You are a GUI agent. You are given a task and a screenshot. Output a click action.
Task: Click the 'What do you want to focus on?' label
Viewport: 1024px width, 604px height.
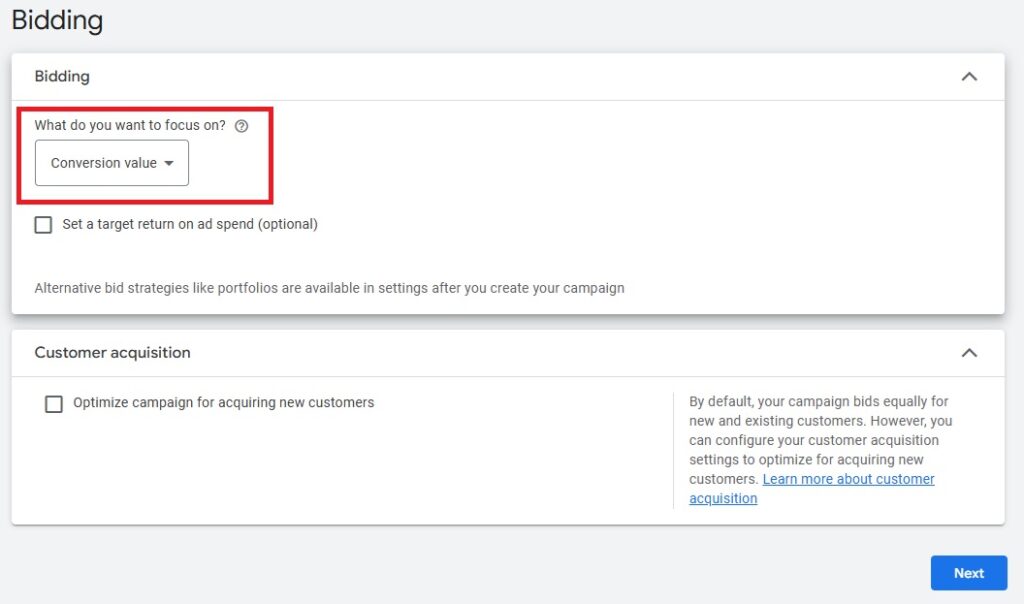pyautogui.click(x=130, y=125)
